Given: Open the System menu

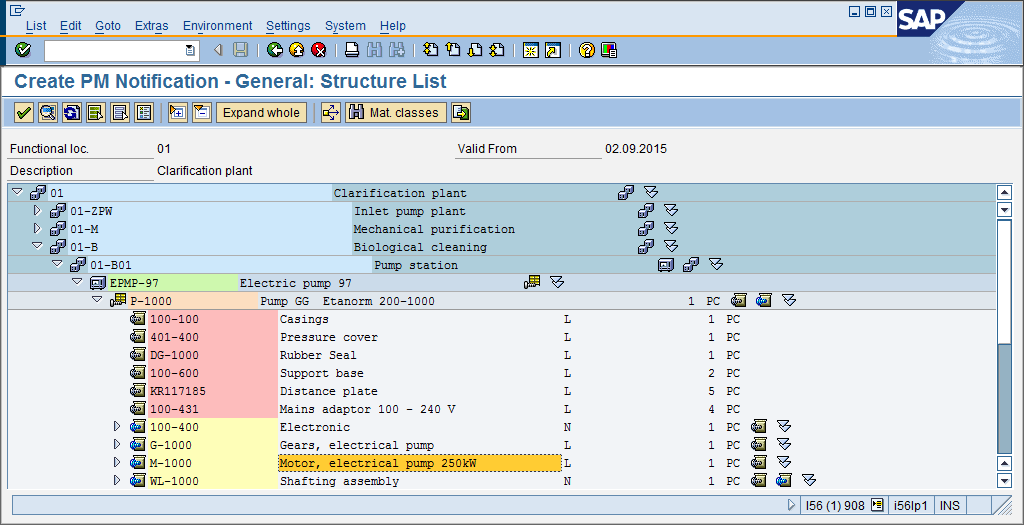Looking at the screenshot, I should pyautogui.click(x=345, y=26).
